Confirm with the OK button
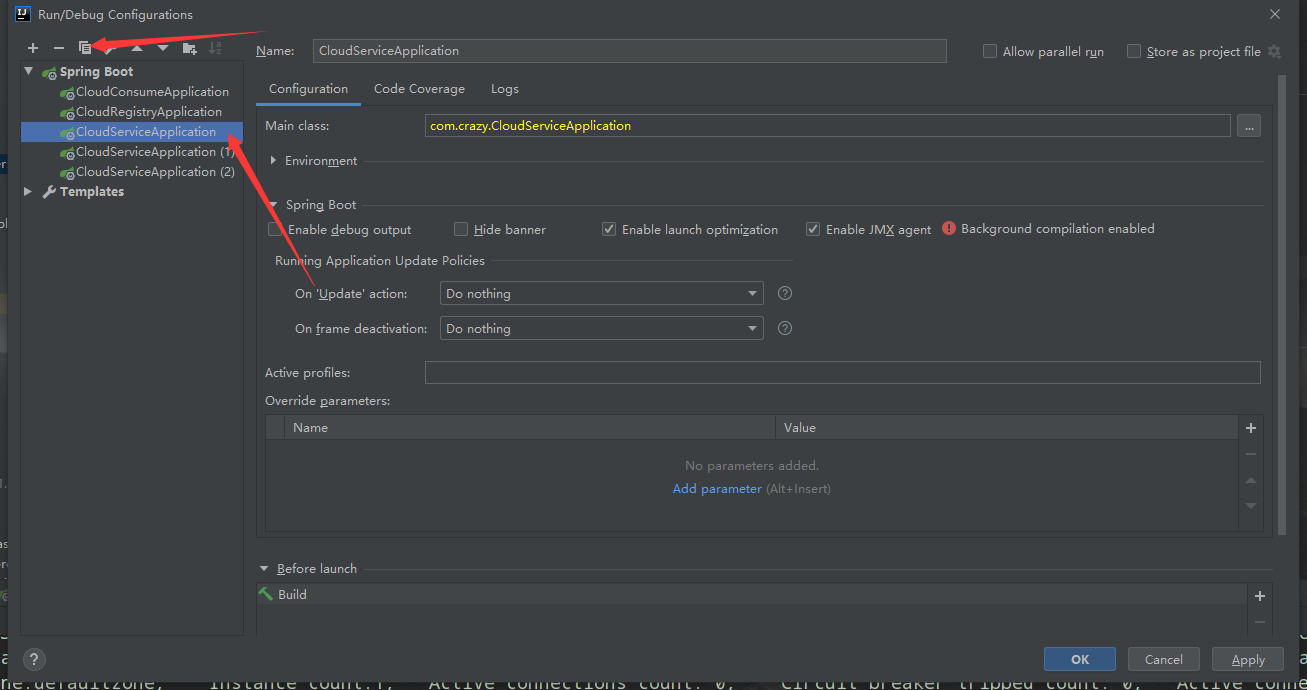Screen dimensions: 1307x690 [1080, 659]
